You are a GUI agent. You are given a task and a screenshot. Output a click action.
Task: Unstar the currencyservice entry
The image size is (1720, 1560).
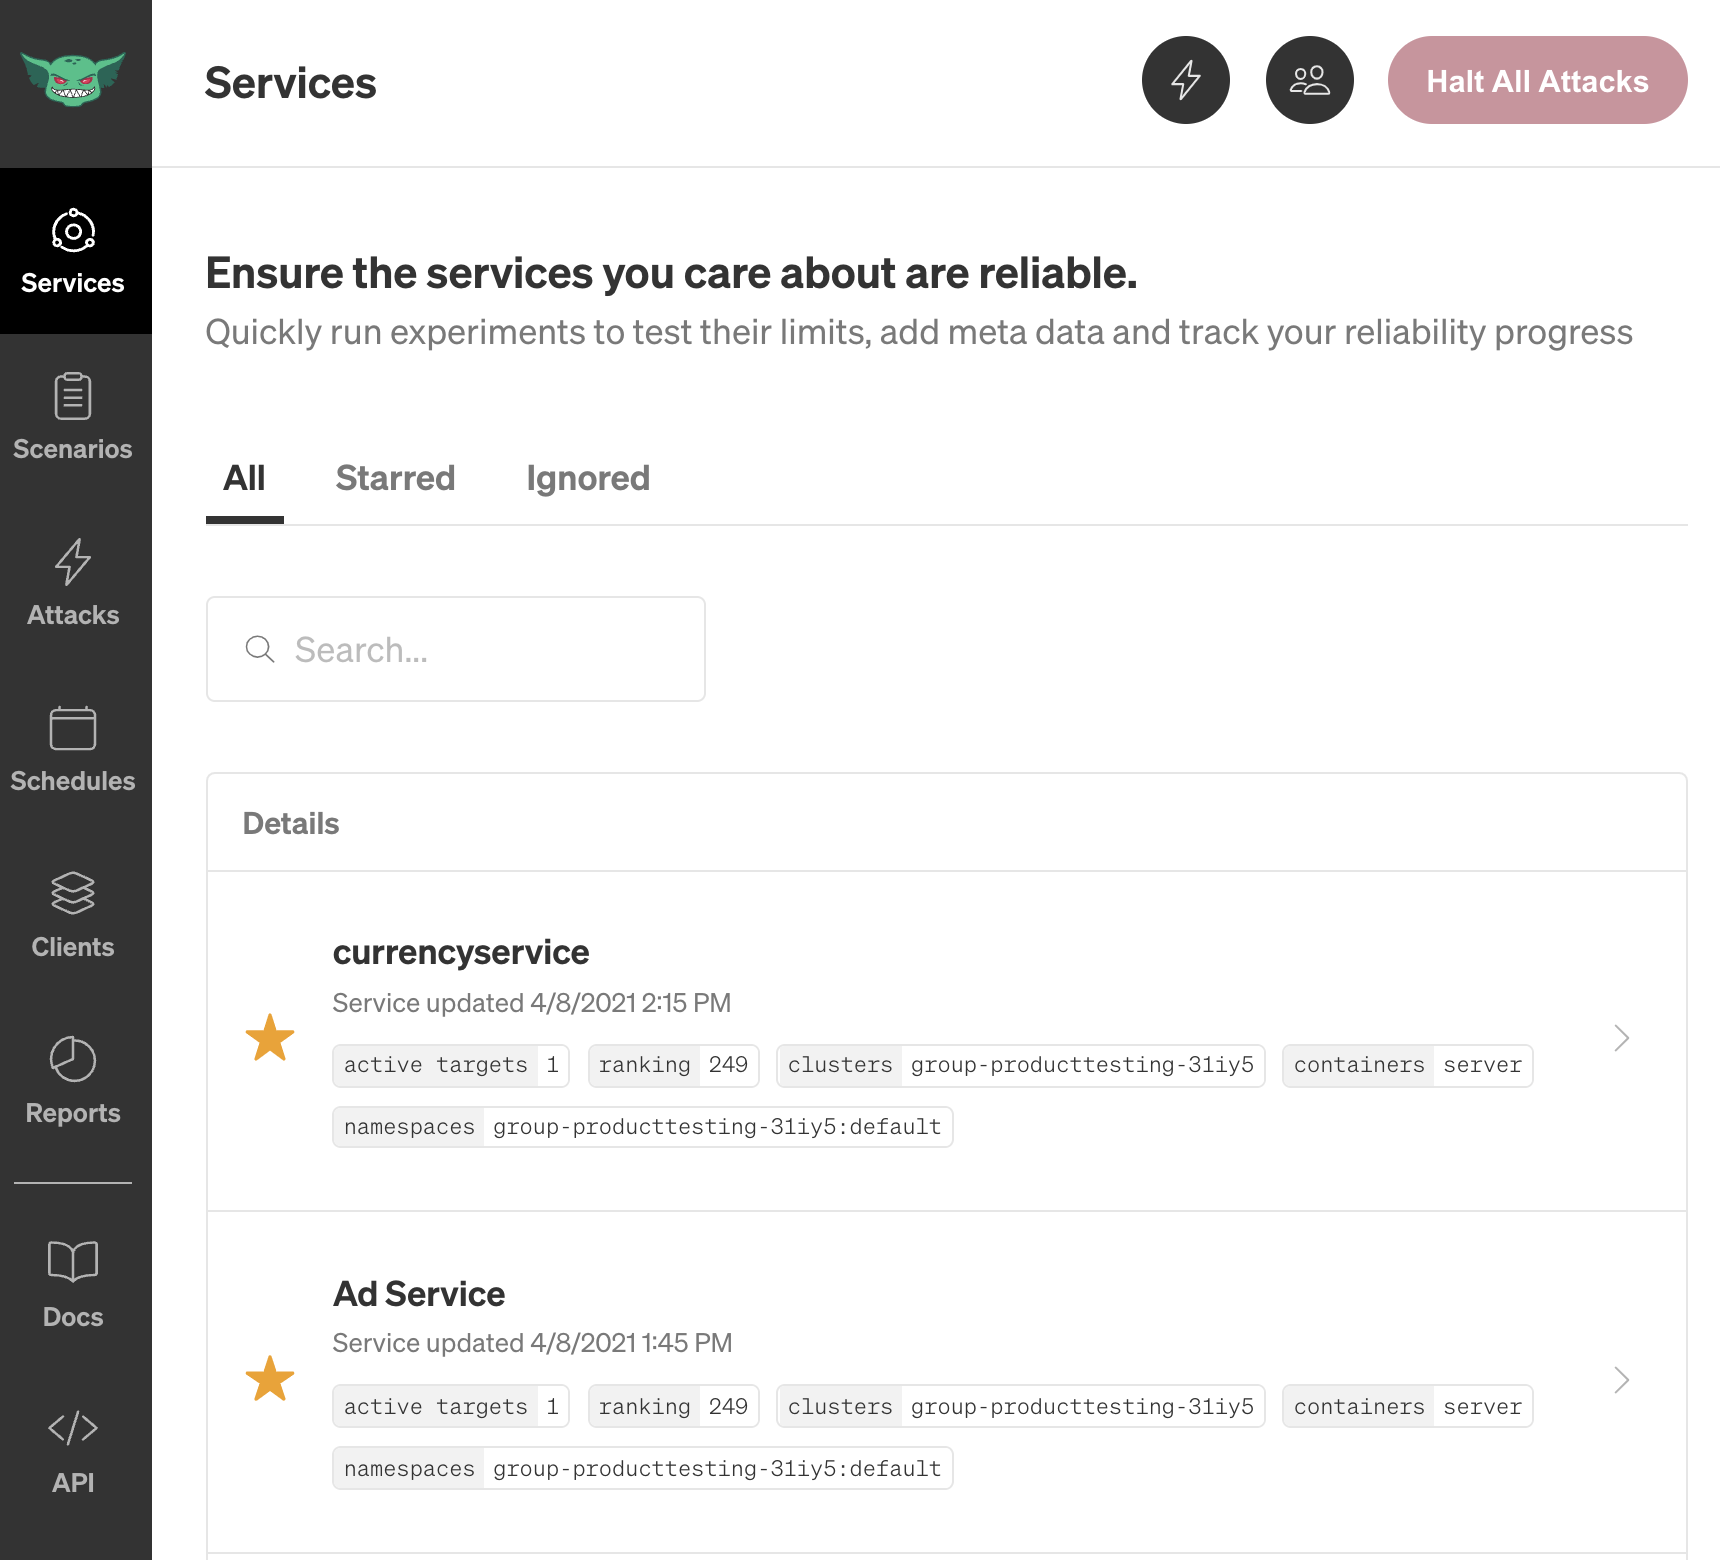click(x=270, y=1039)
